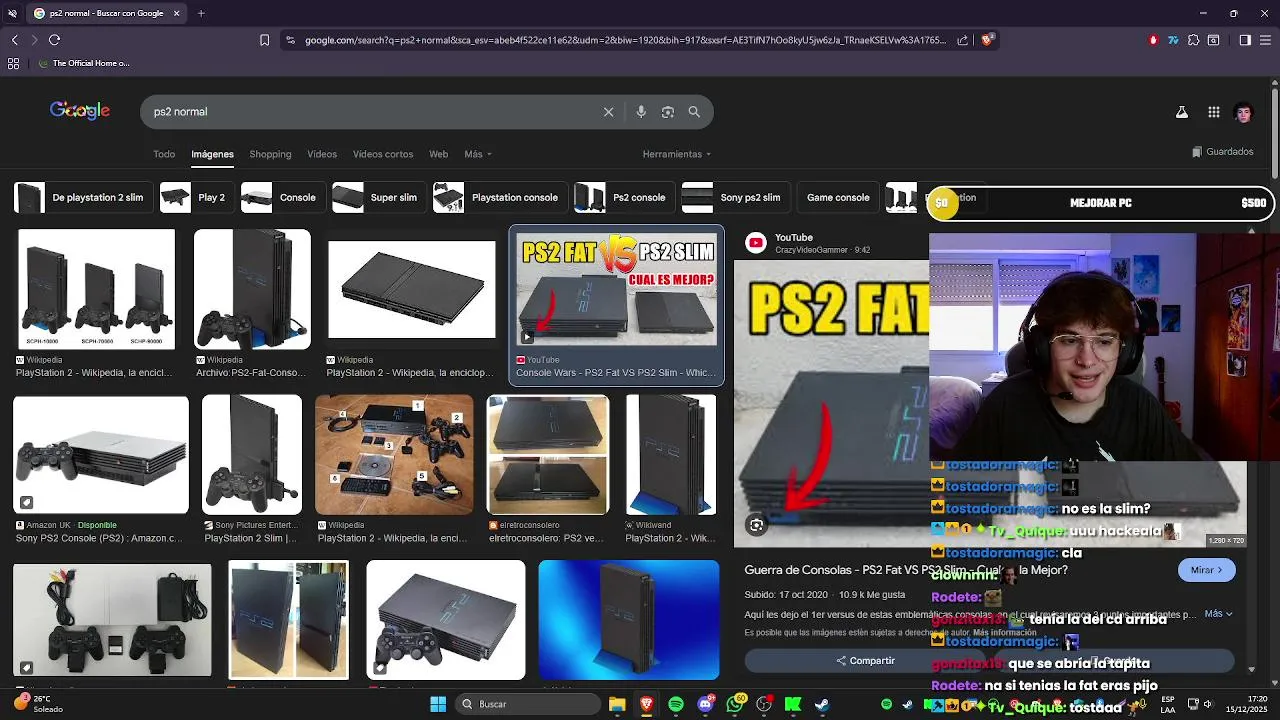The width and height of the screenshot is (1280, 720).
Task: Open a new browser tab
Action: [201, 13]
